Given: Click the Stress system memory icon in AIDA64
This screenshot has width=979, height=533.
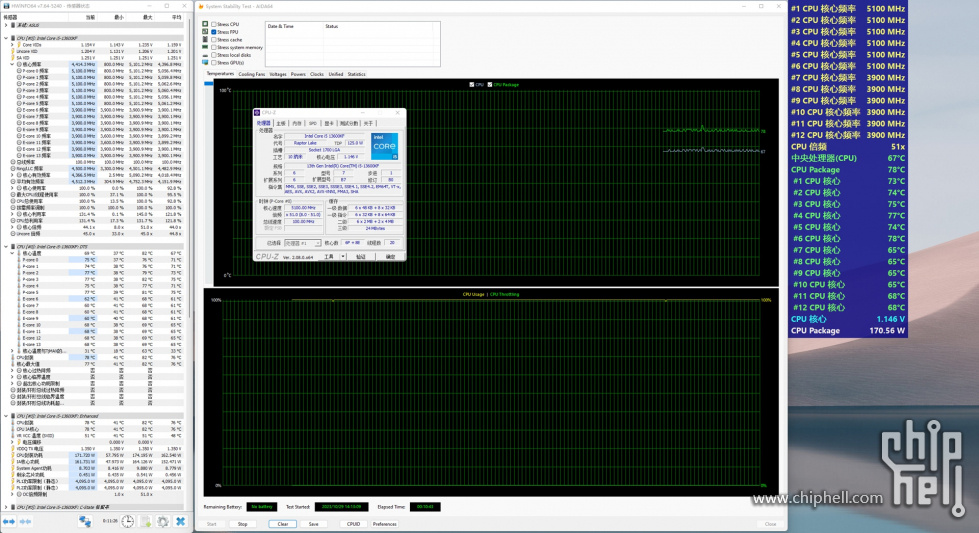Looking at the screenshot, I should click(205, 47).
